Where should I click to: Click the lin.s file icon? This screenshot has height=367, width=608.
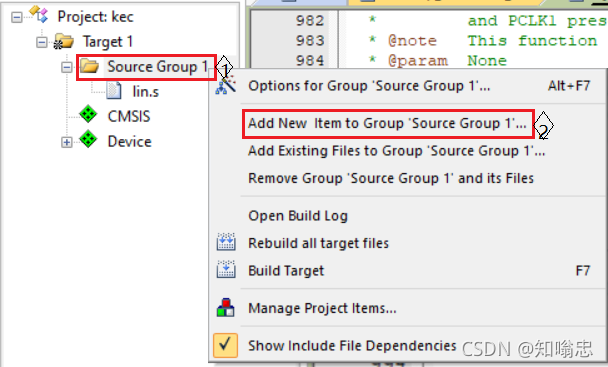114,91
